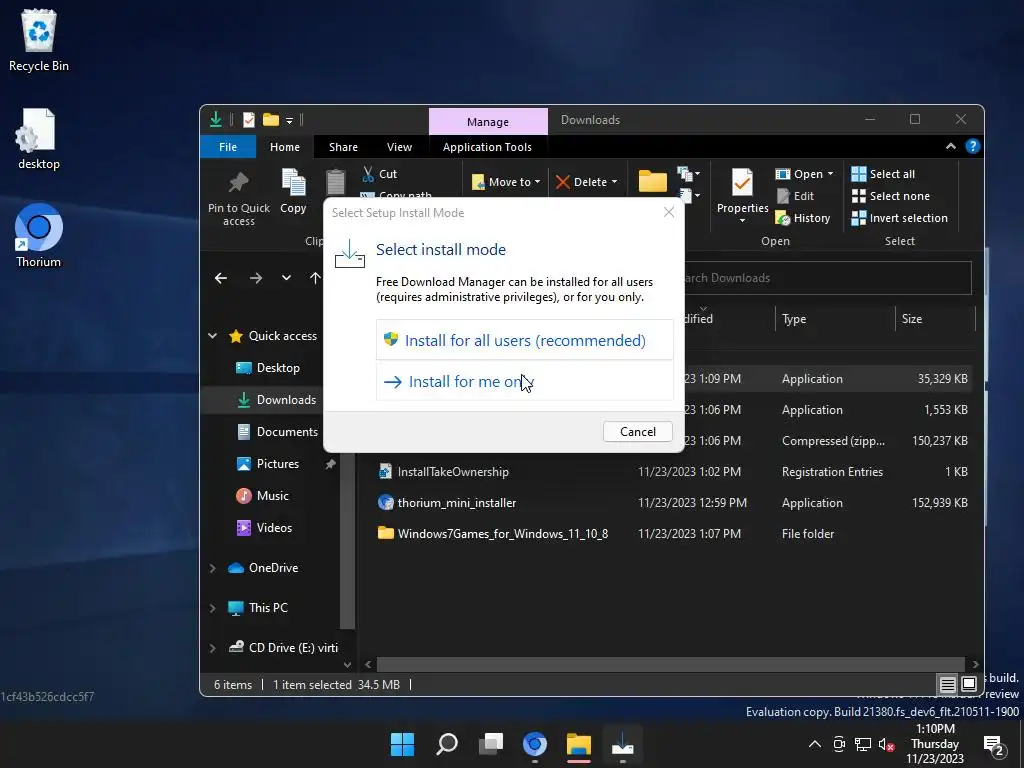This screenshot has height=768, width=1024.
Task: Open Task View on the taskbar
Action: [x=490, y=744]
